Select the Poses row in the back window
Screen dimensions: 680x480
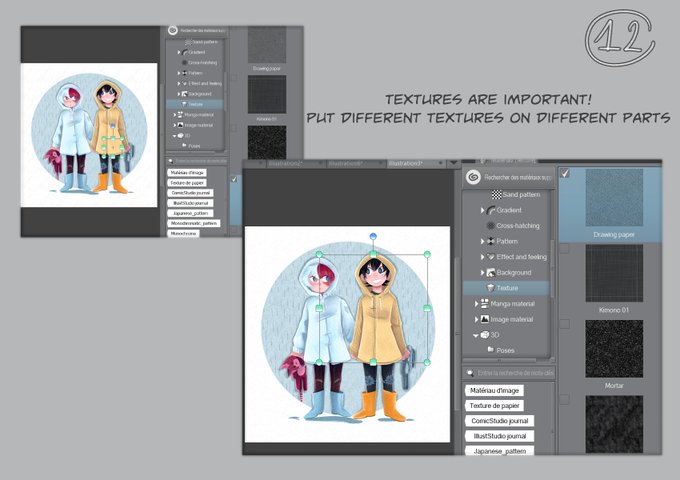(x=195, y=146)
